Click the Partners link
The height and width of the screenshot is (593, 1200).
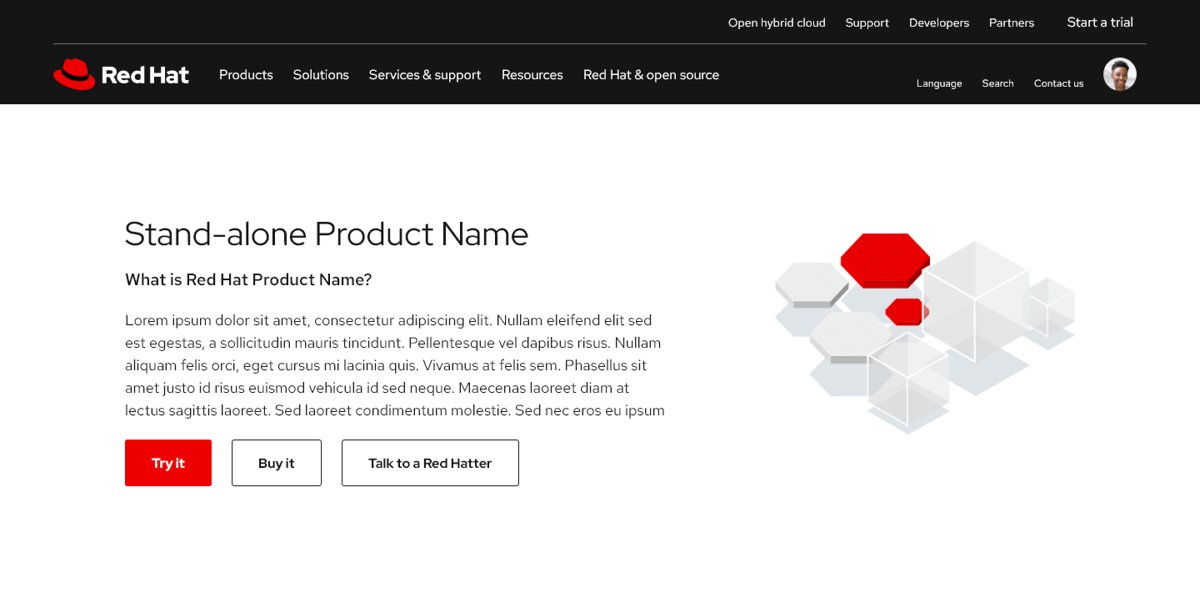coord(1011,22)
